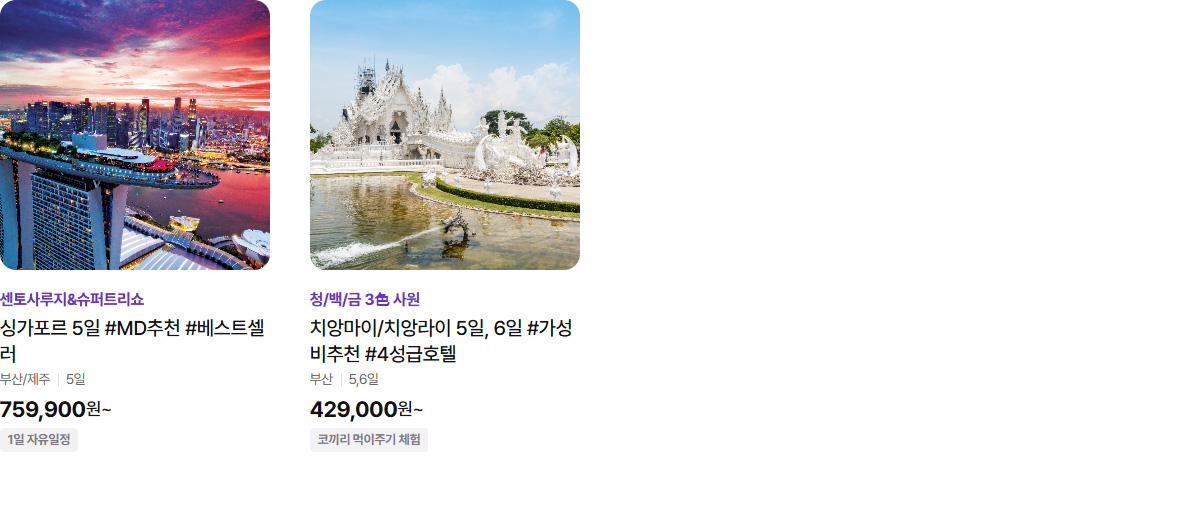Click the 5,6일 duration text
Image resolution: width=1200 pixels, height=516 pixels.
(363, 380)
